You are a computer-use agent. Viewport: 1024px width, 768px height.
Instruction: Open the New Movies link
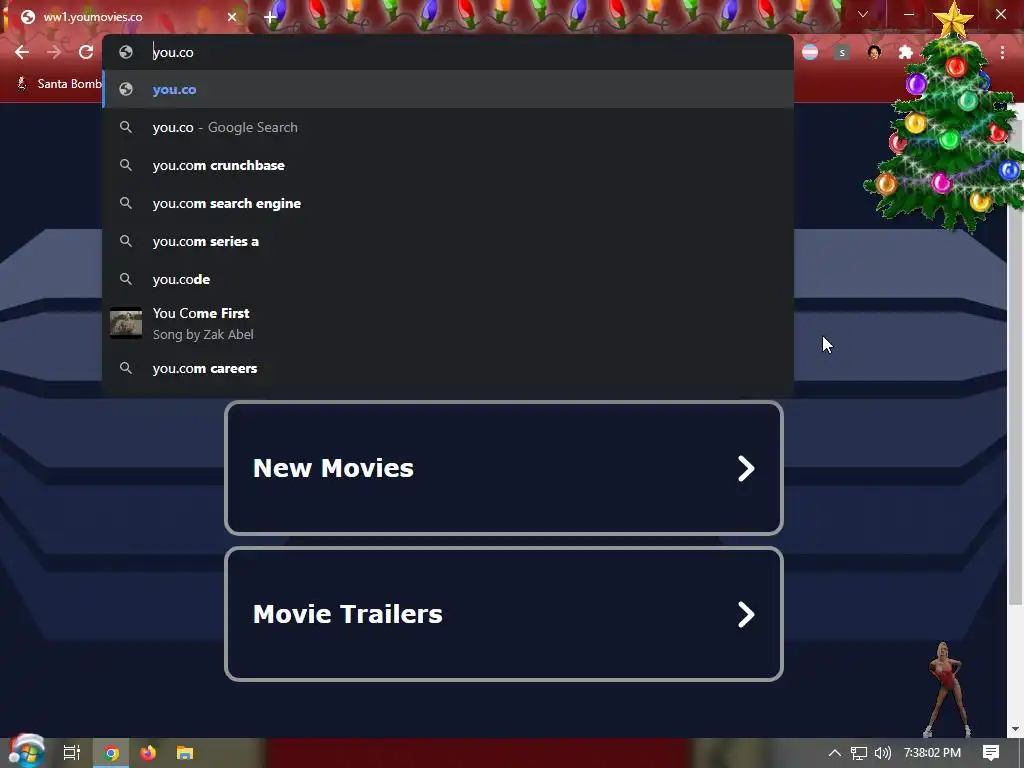coord(504,468)
